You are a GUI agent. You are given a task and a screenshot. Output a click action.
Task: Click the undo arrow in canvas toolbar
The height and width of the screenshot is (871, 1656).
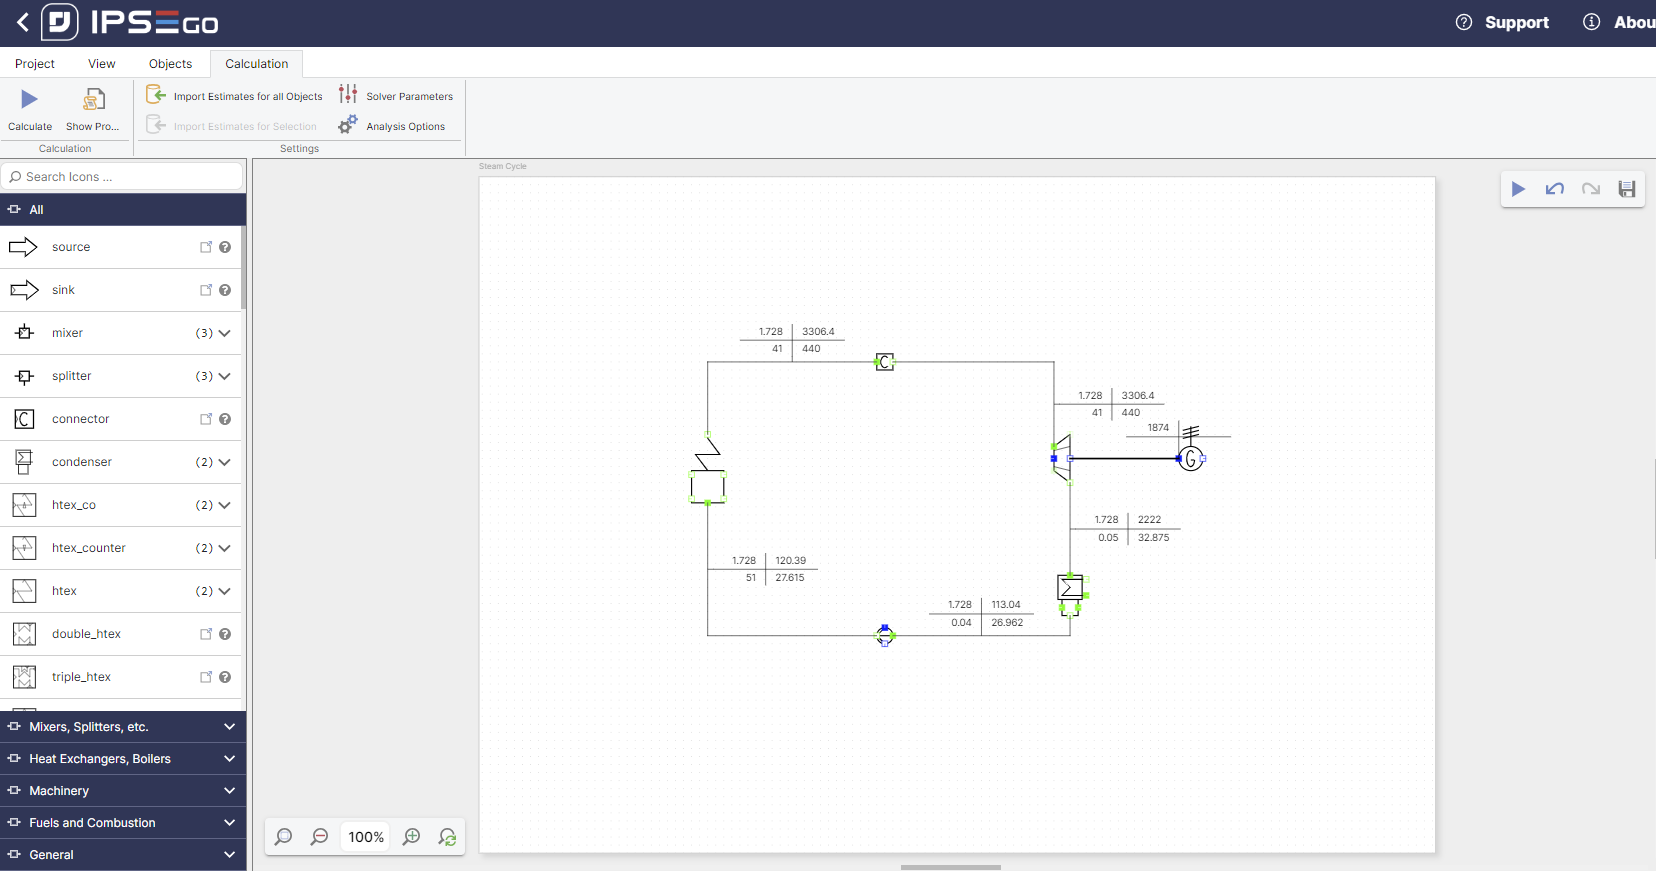point(1554,189)
